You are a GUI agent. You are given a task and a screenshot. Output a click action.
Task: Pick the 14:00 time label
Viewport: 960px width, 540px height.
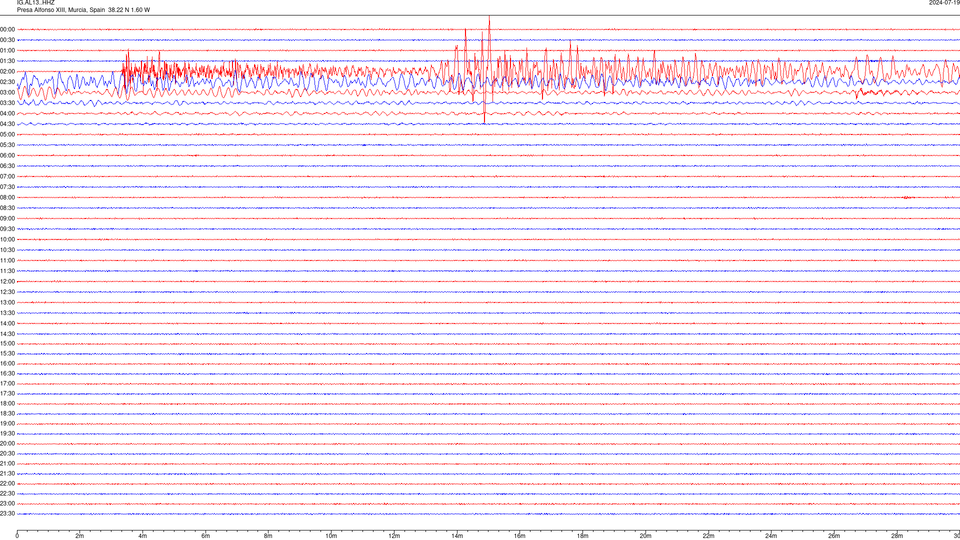click(7, 323)
